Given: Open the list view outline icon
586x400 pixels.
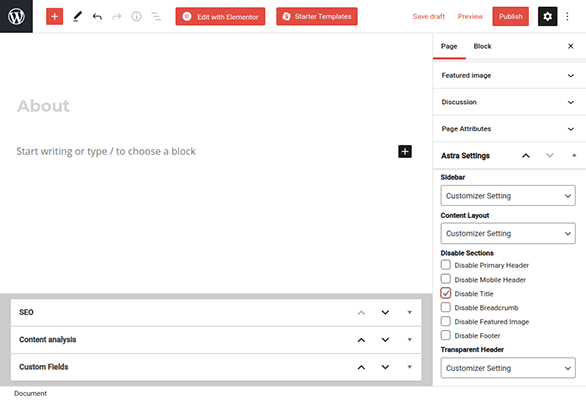Looking at the screenshot, I should click(x=156, y=16).
